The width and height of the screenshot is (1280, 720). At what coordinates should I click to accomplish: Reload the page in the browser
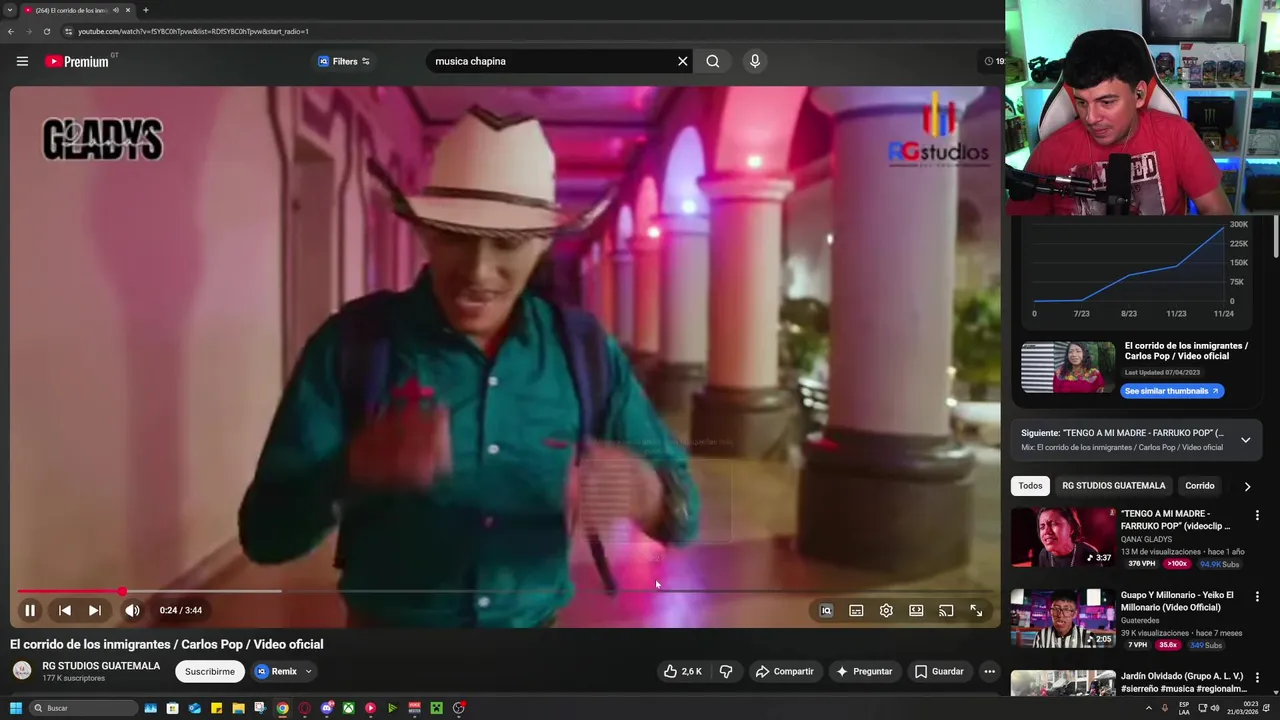[x=46, y=31]
